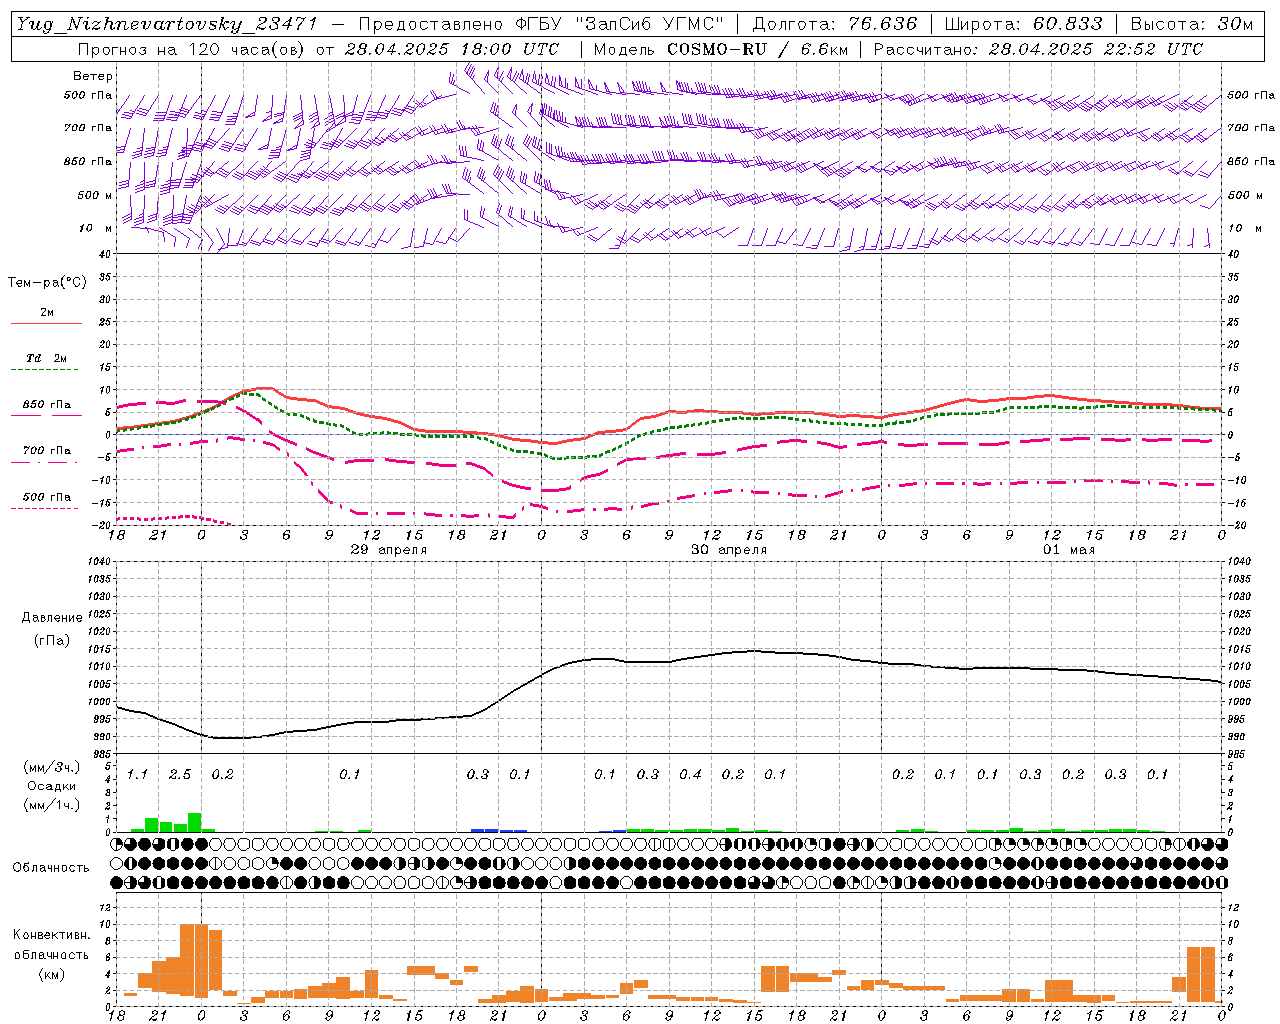The height and width of the screenshot is (1024, 1280).
Task: Click the 30 апреля date label
Action: tap(729, 550)
